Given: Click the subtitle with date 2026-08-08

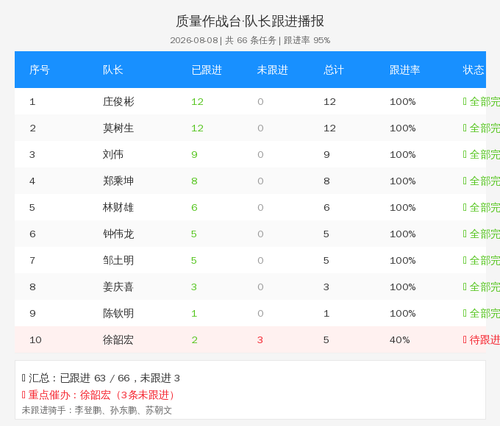Looking at the screenshot, I should tap(250, 40).
